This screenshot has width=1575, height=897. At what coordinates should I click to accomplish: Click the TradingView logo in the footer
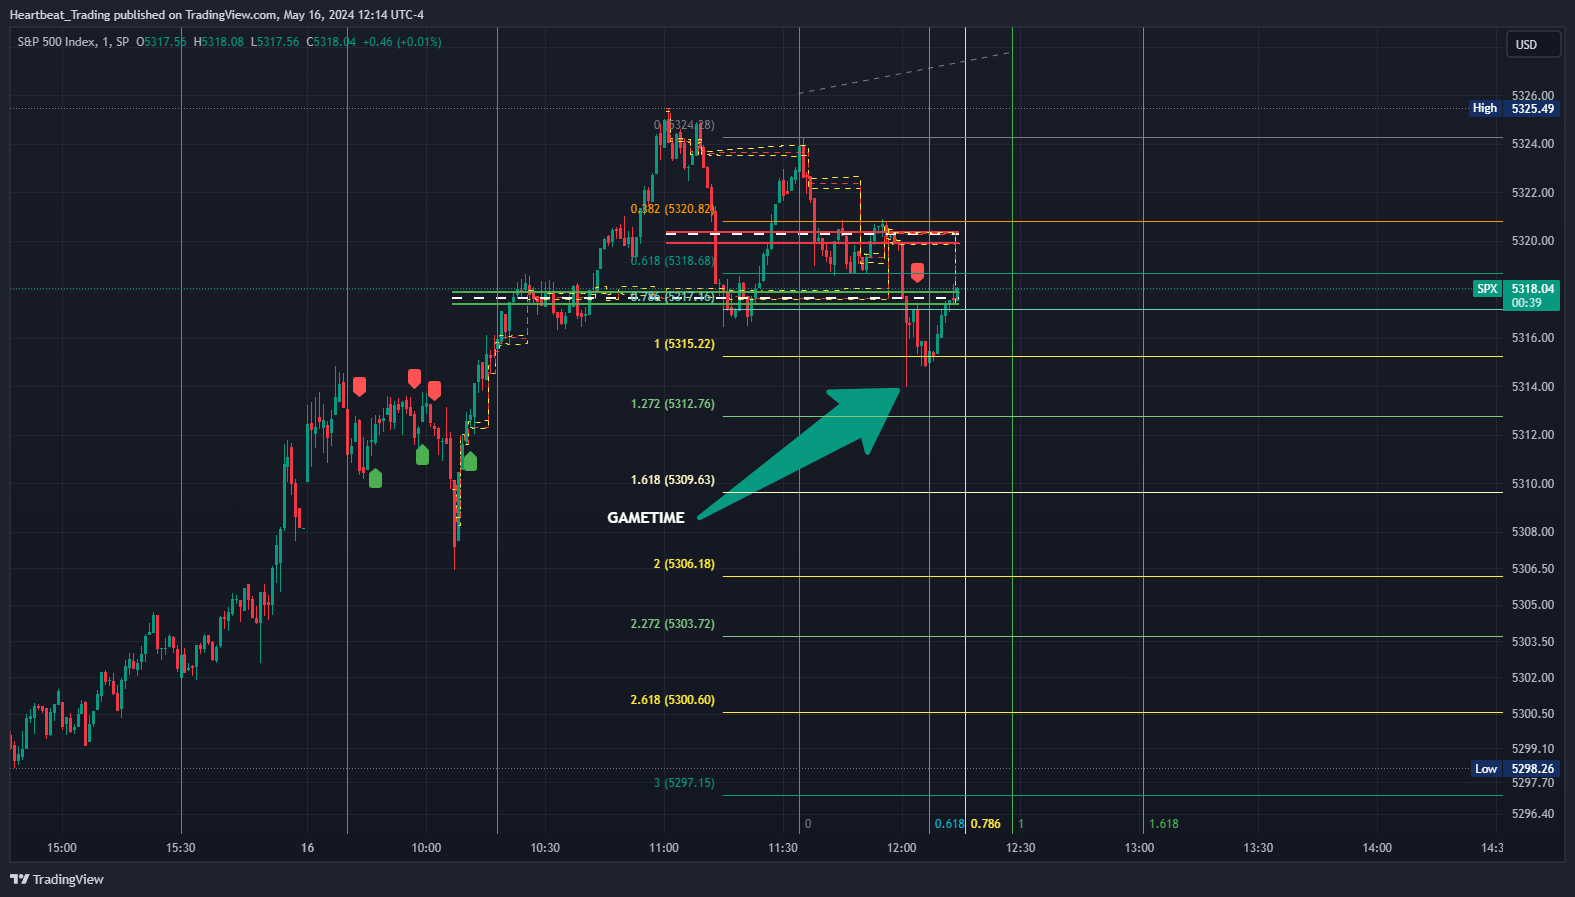tap(57, 879)
